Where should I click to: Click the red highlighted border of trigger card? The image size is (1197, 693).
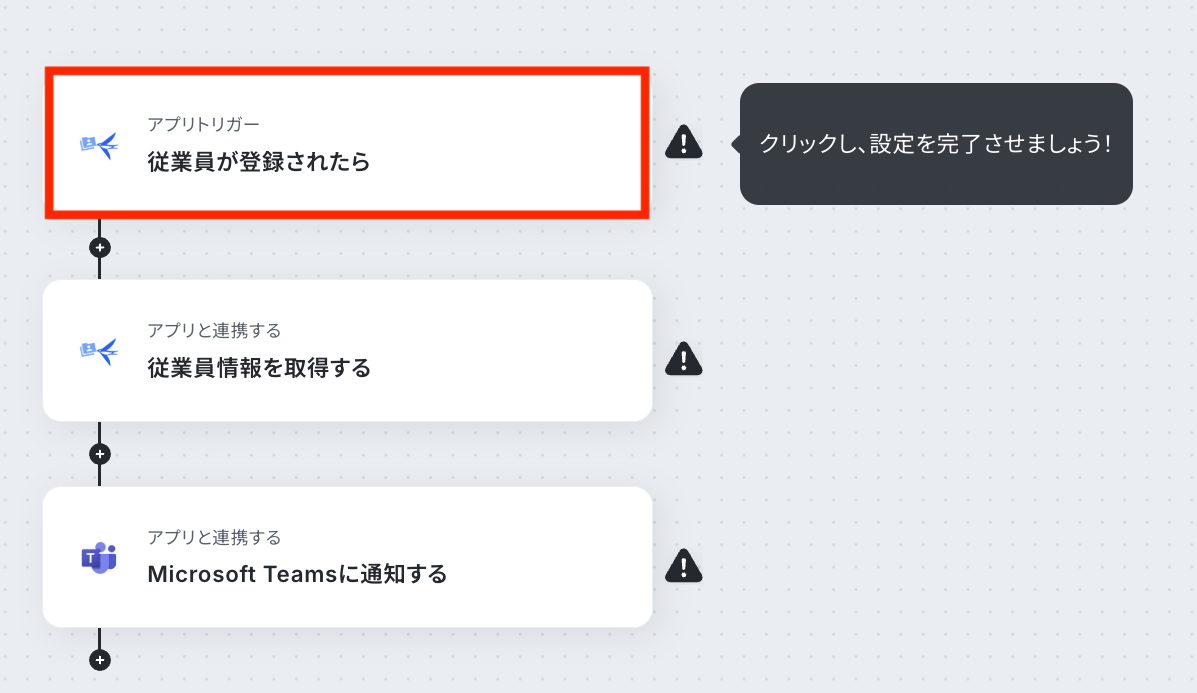click(347, 72)
